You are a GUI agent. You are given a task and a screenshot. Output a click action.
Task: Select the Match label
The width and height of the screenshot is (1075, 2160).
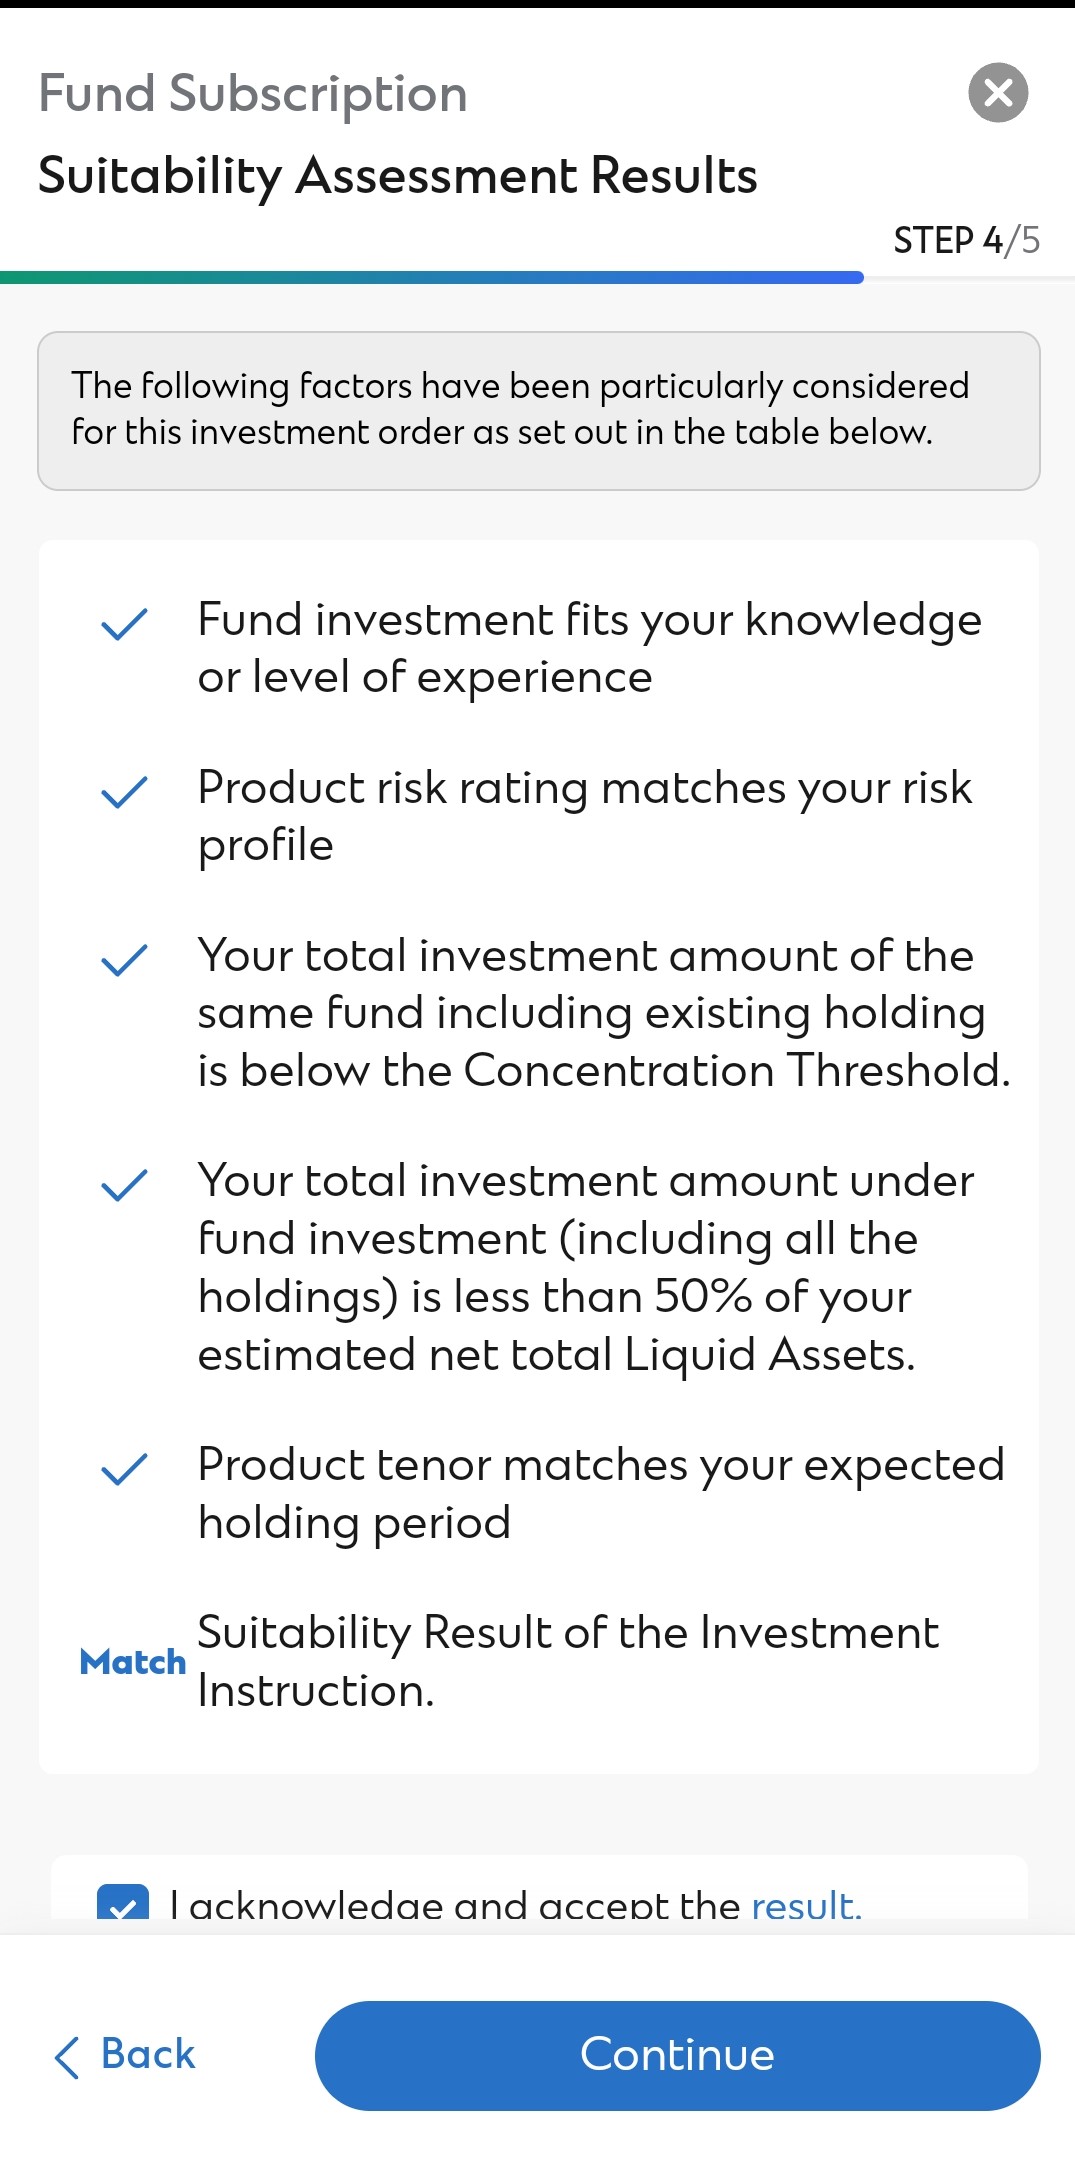pyautogui.click(x=131, y=1661)
